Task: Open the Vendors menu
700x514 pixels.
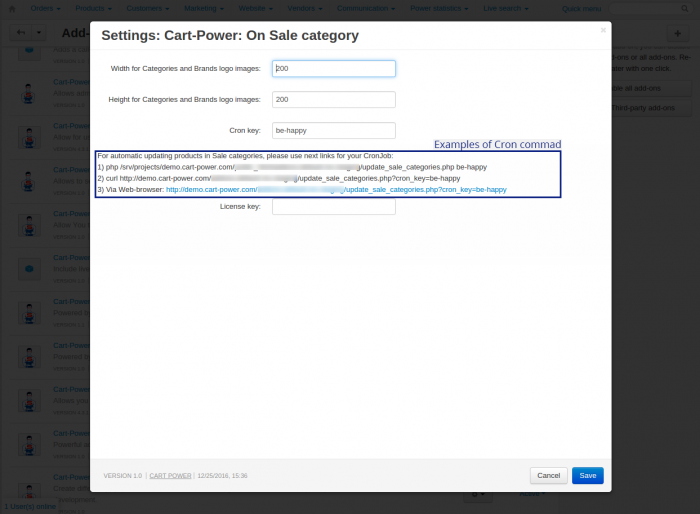Action: click(304, 8)
